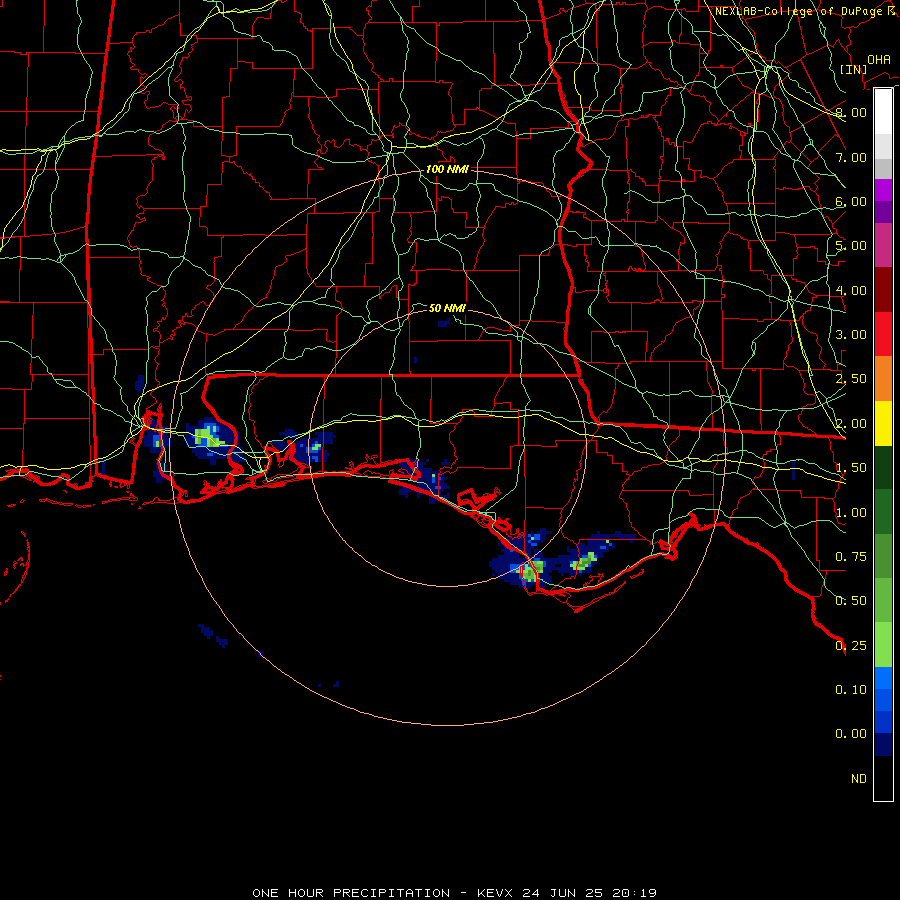
Task: Click the 3.00 legend value
Action: coord(851,335)
